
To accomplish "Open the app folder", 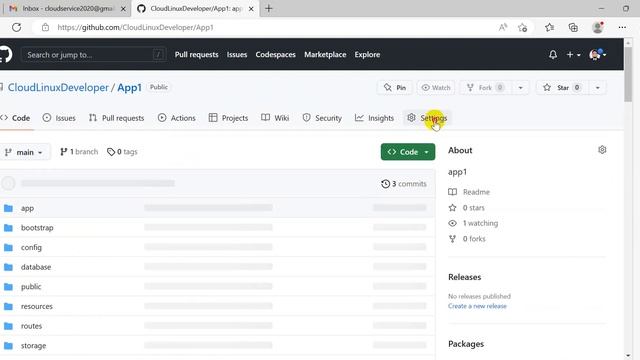I will click(27, 208).
